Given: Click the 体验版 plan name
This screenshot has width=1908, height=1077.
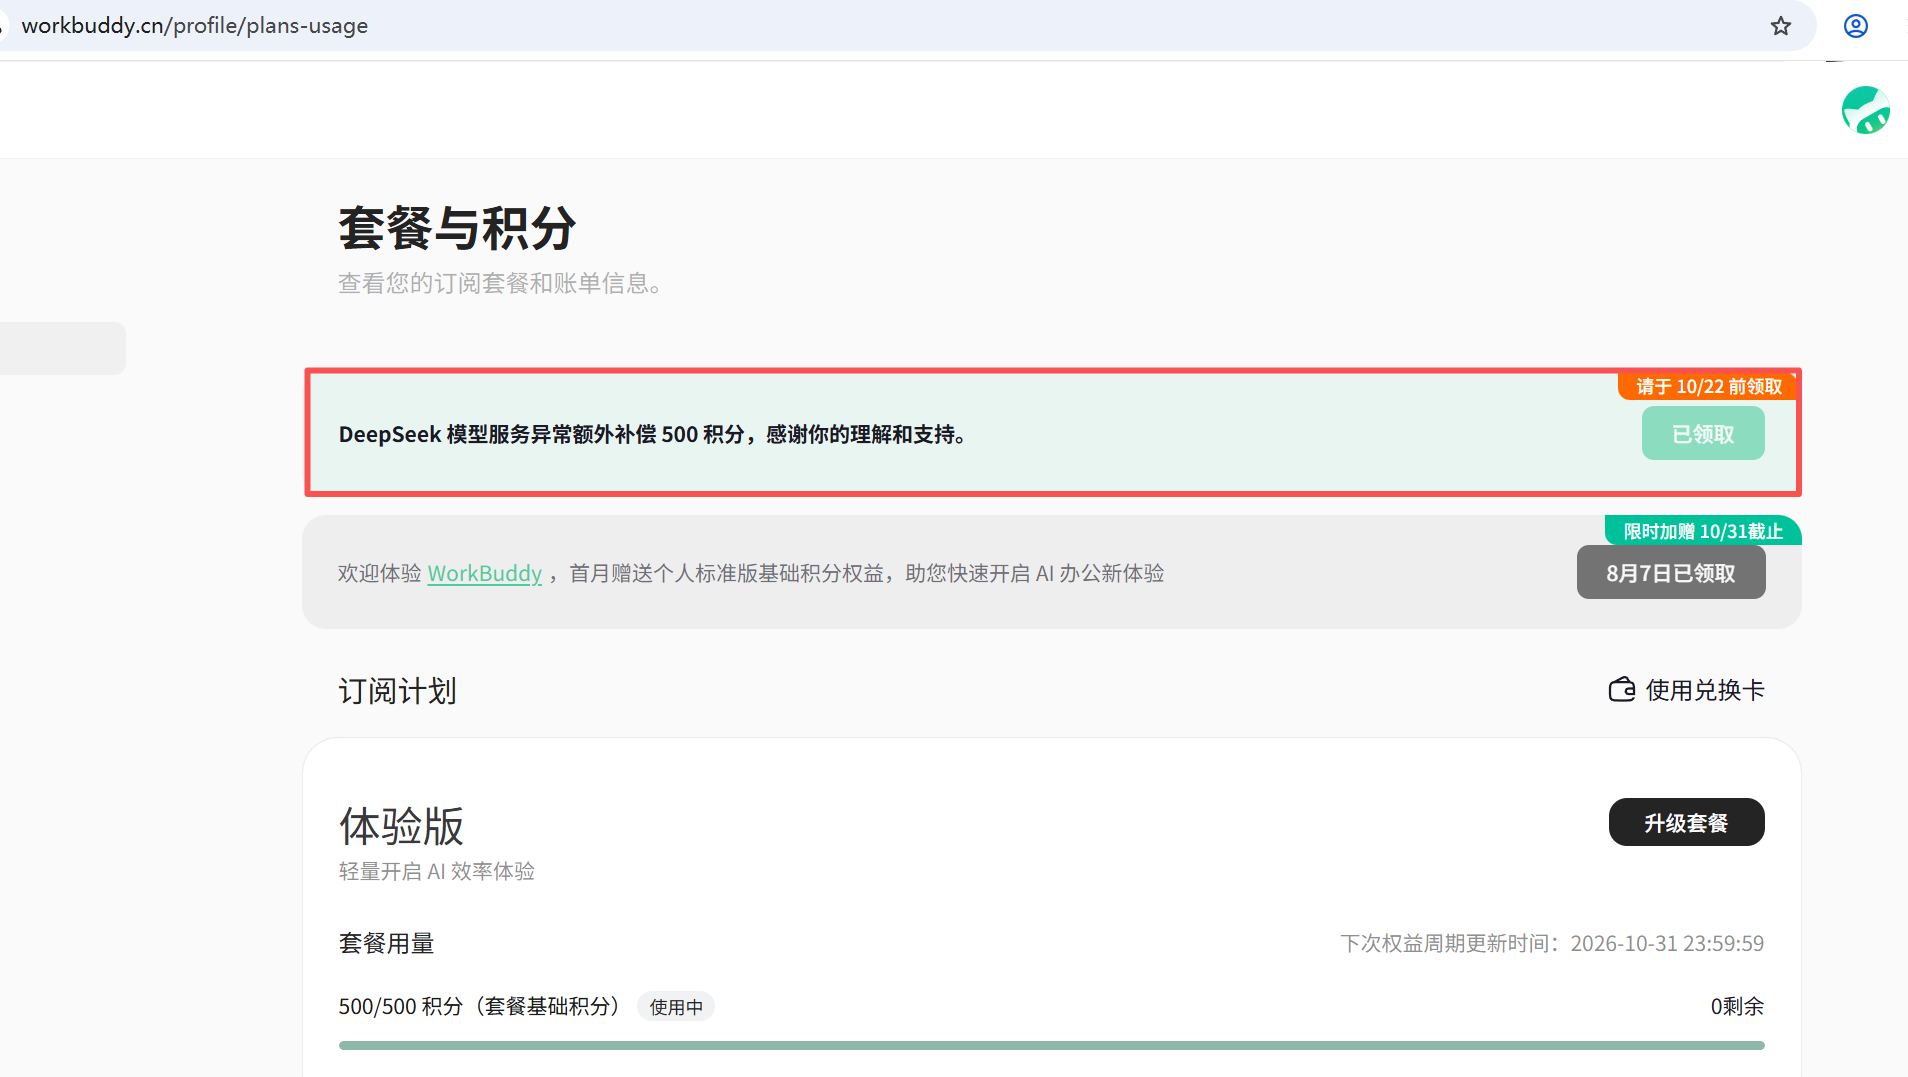Looking at the screenshot, I should [x=401, y=827].
